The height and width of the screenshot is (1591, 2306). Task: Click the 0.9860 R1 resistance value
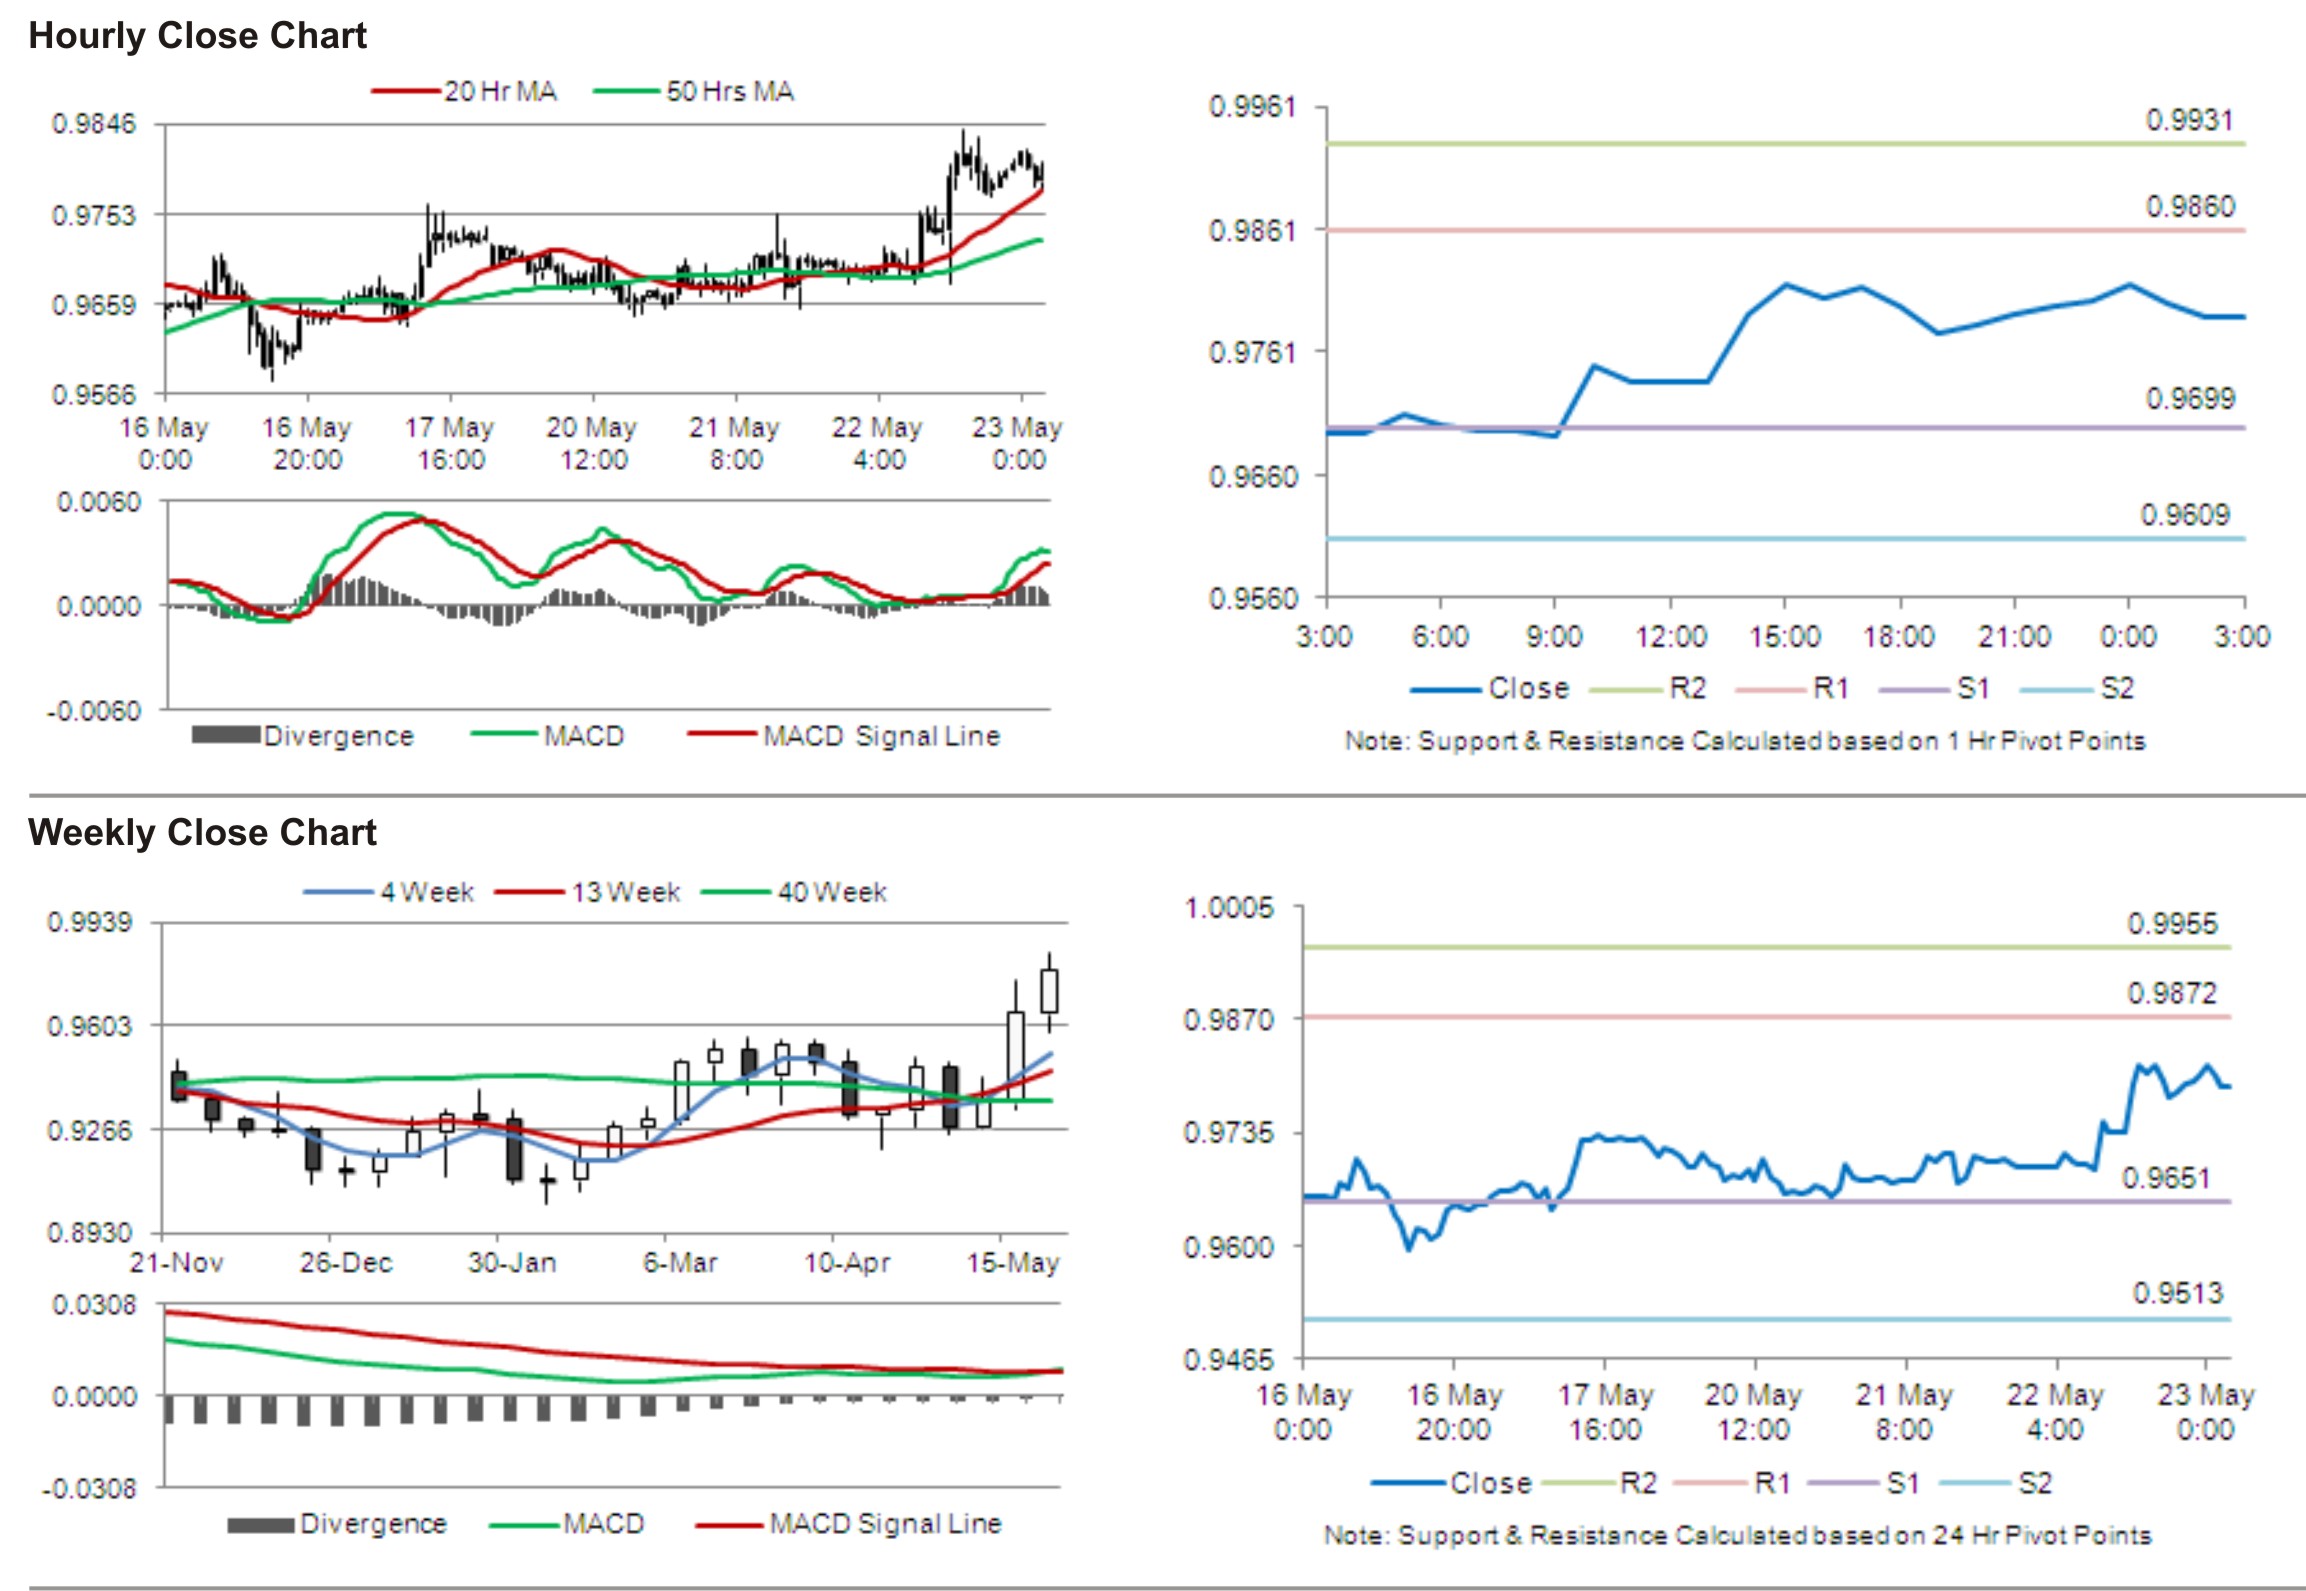(2190, 207)
